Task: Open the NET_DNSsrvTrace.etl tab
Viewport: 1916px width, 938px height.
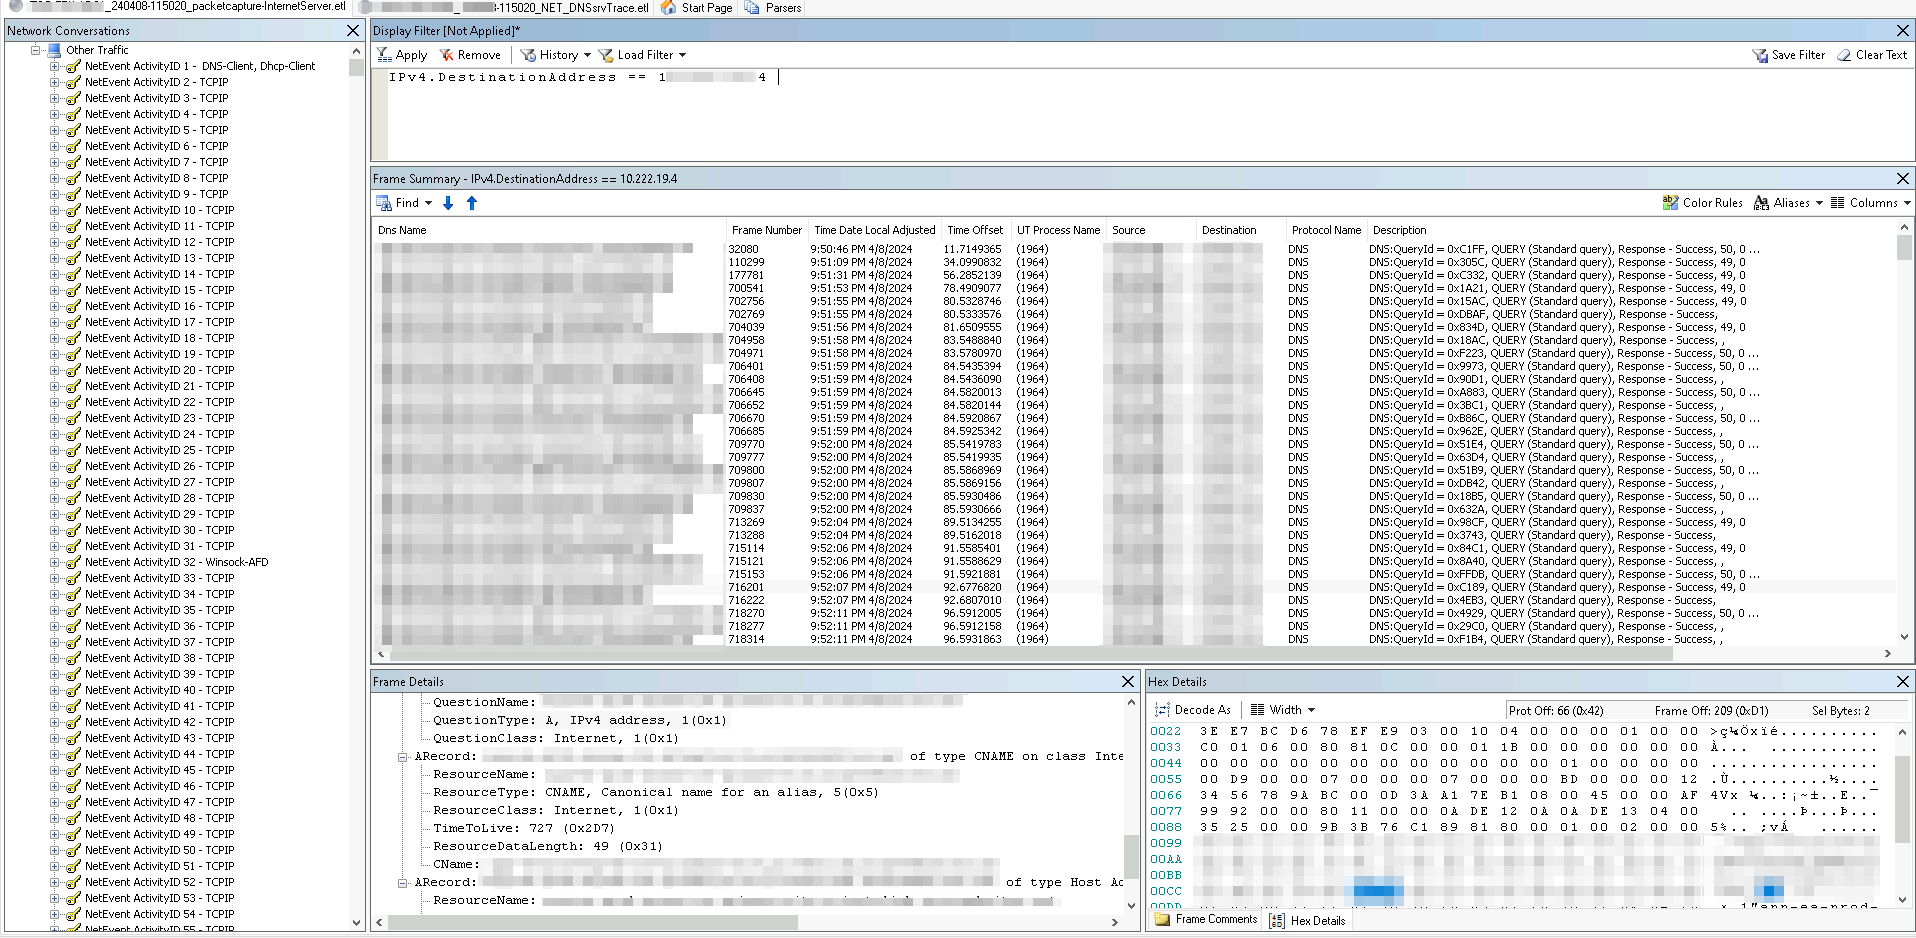Action: [x=505, y=7]
